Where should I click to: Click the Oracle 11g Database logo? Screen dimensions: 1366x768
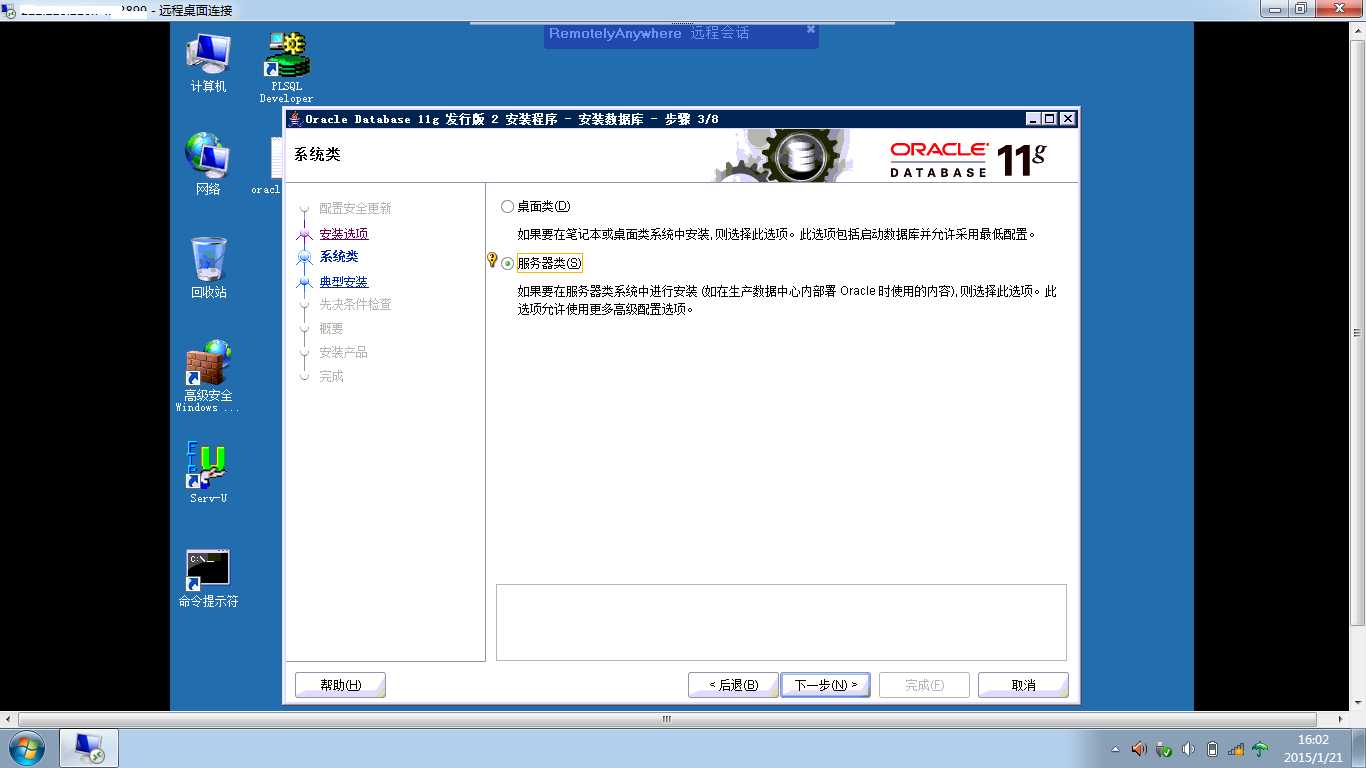pos(968,159)
